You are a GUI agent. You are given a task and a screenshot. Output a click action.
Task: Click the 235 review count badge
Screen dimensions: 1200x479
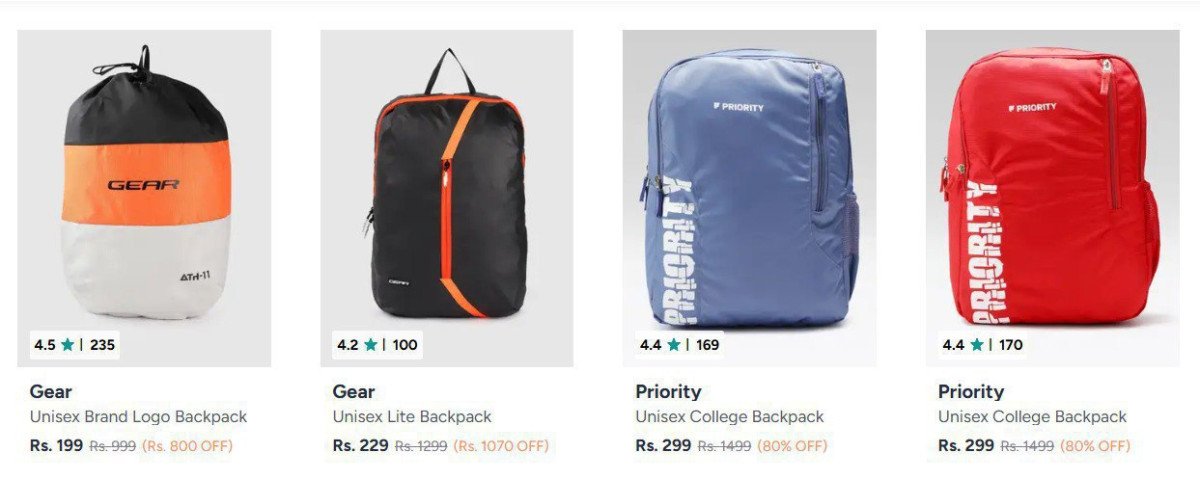coord(102,345)
